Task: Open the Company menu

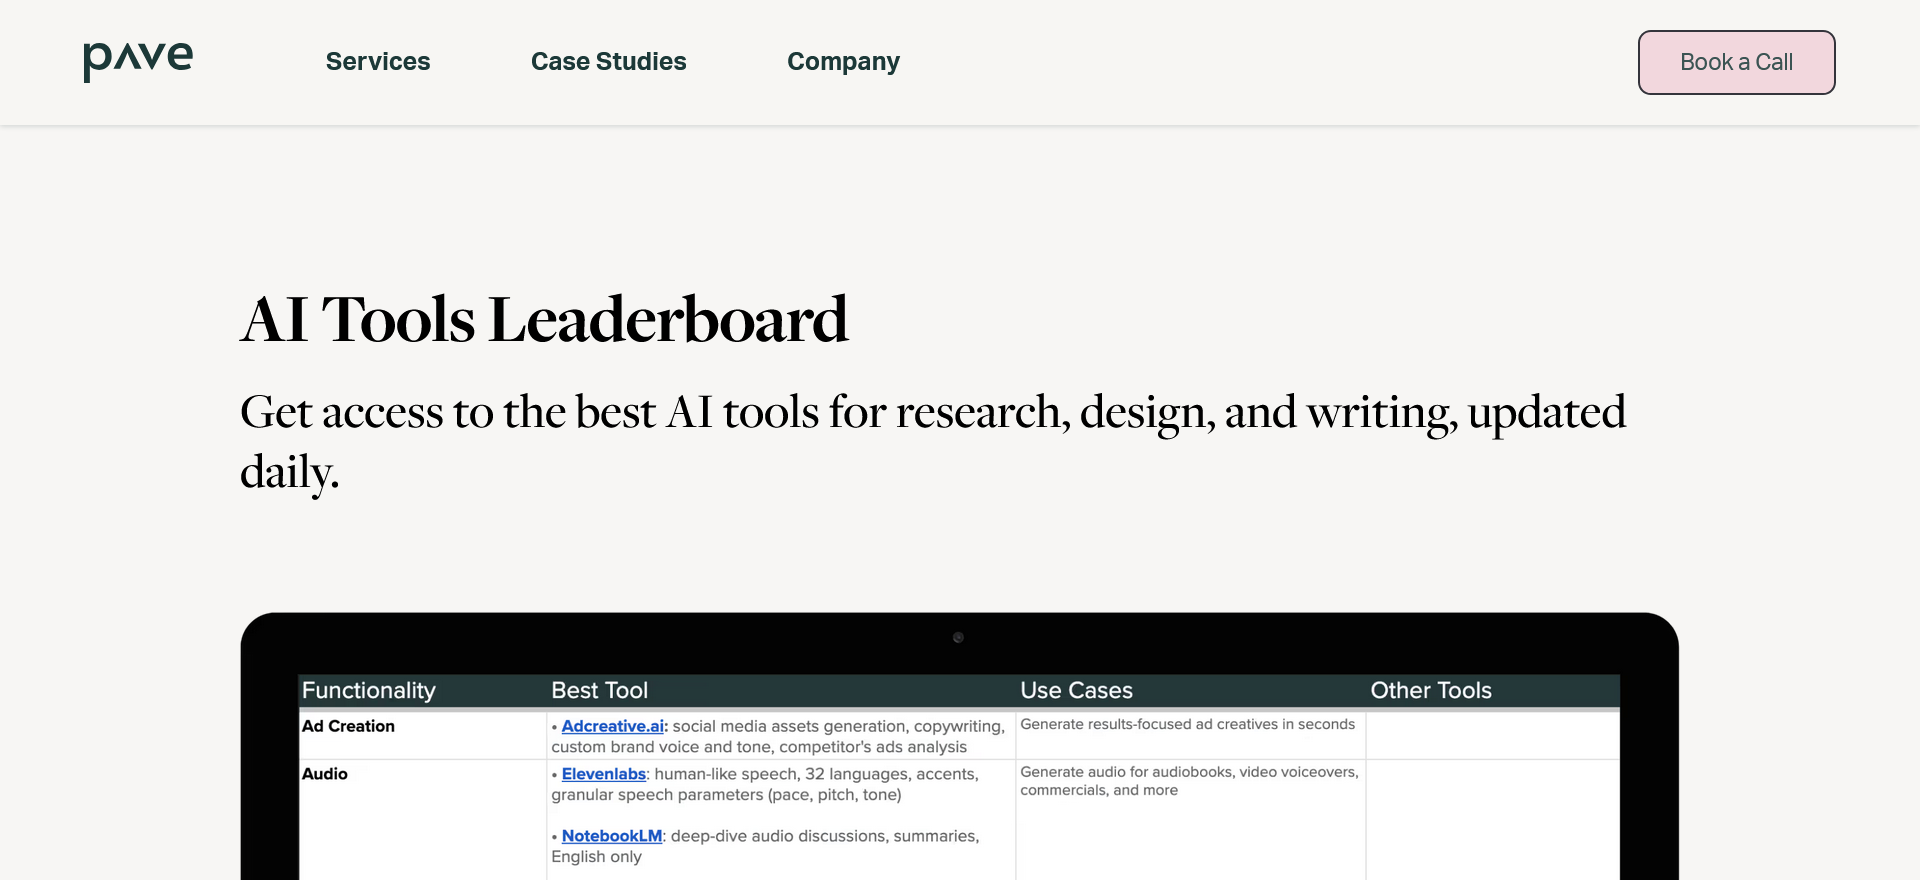Action: 843,62
